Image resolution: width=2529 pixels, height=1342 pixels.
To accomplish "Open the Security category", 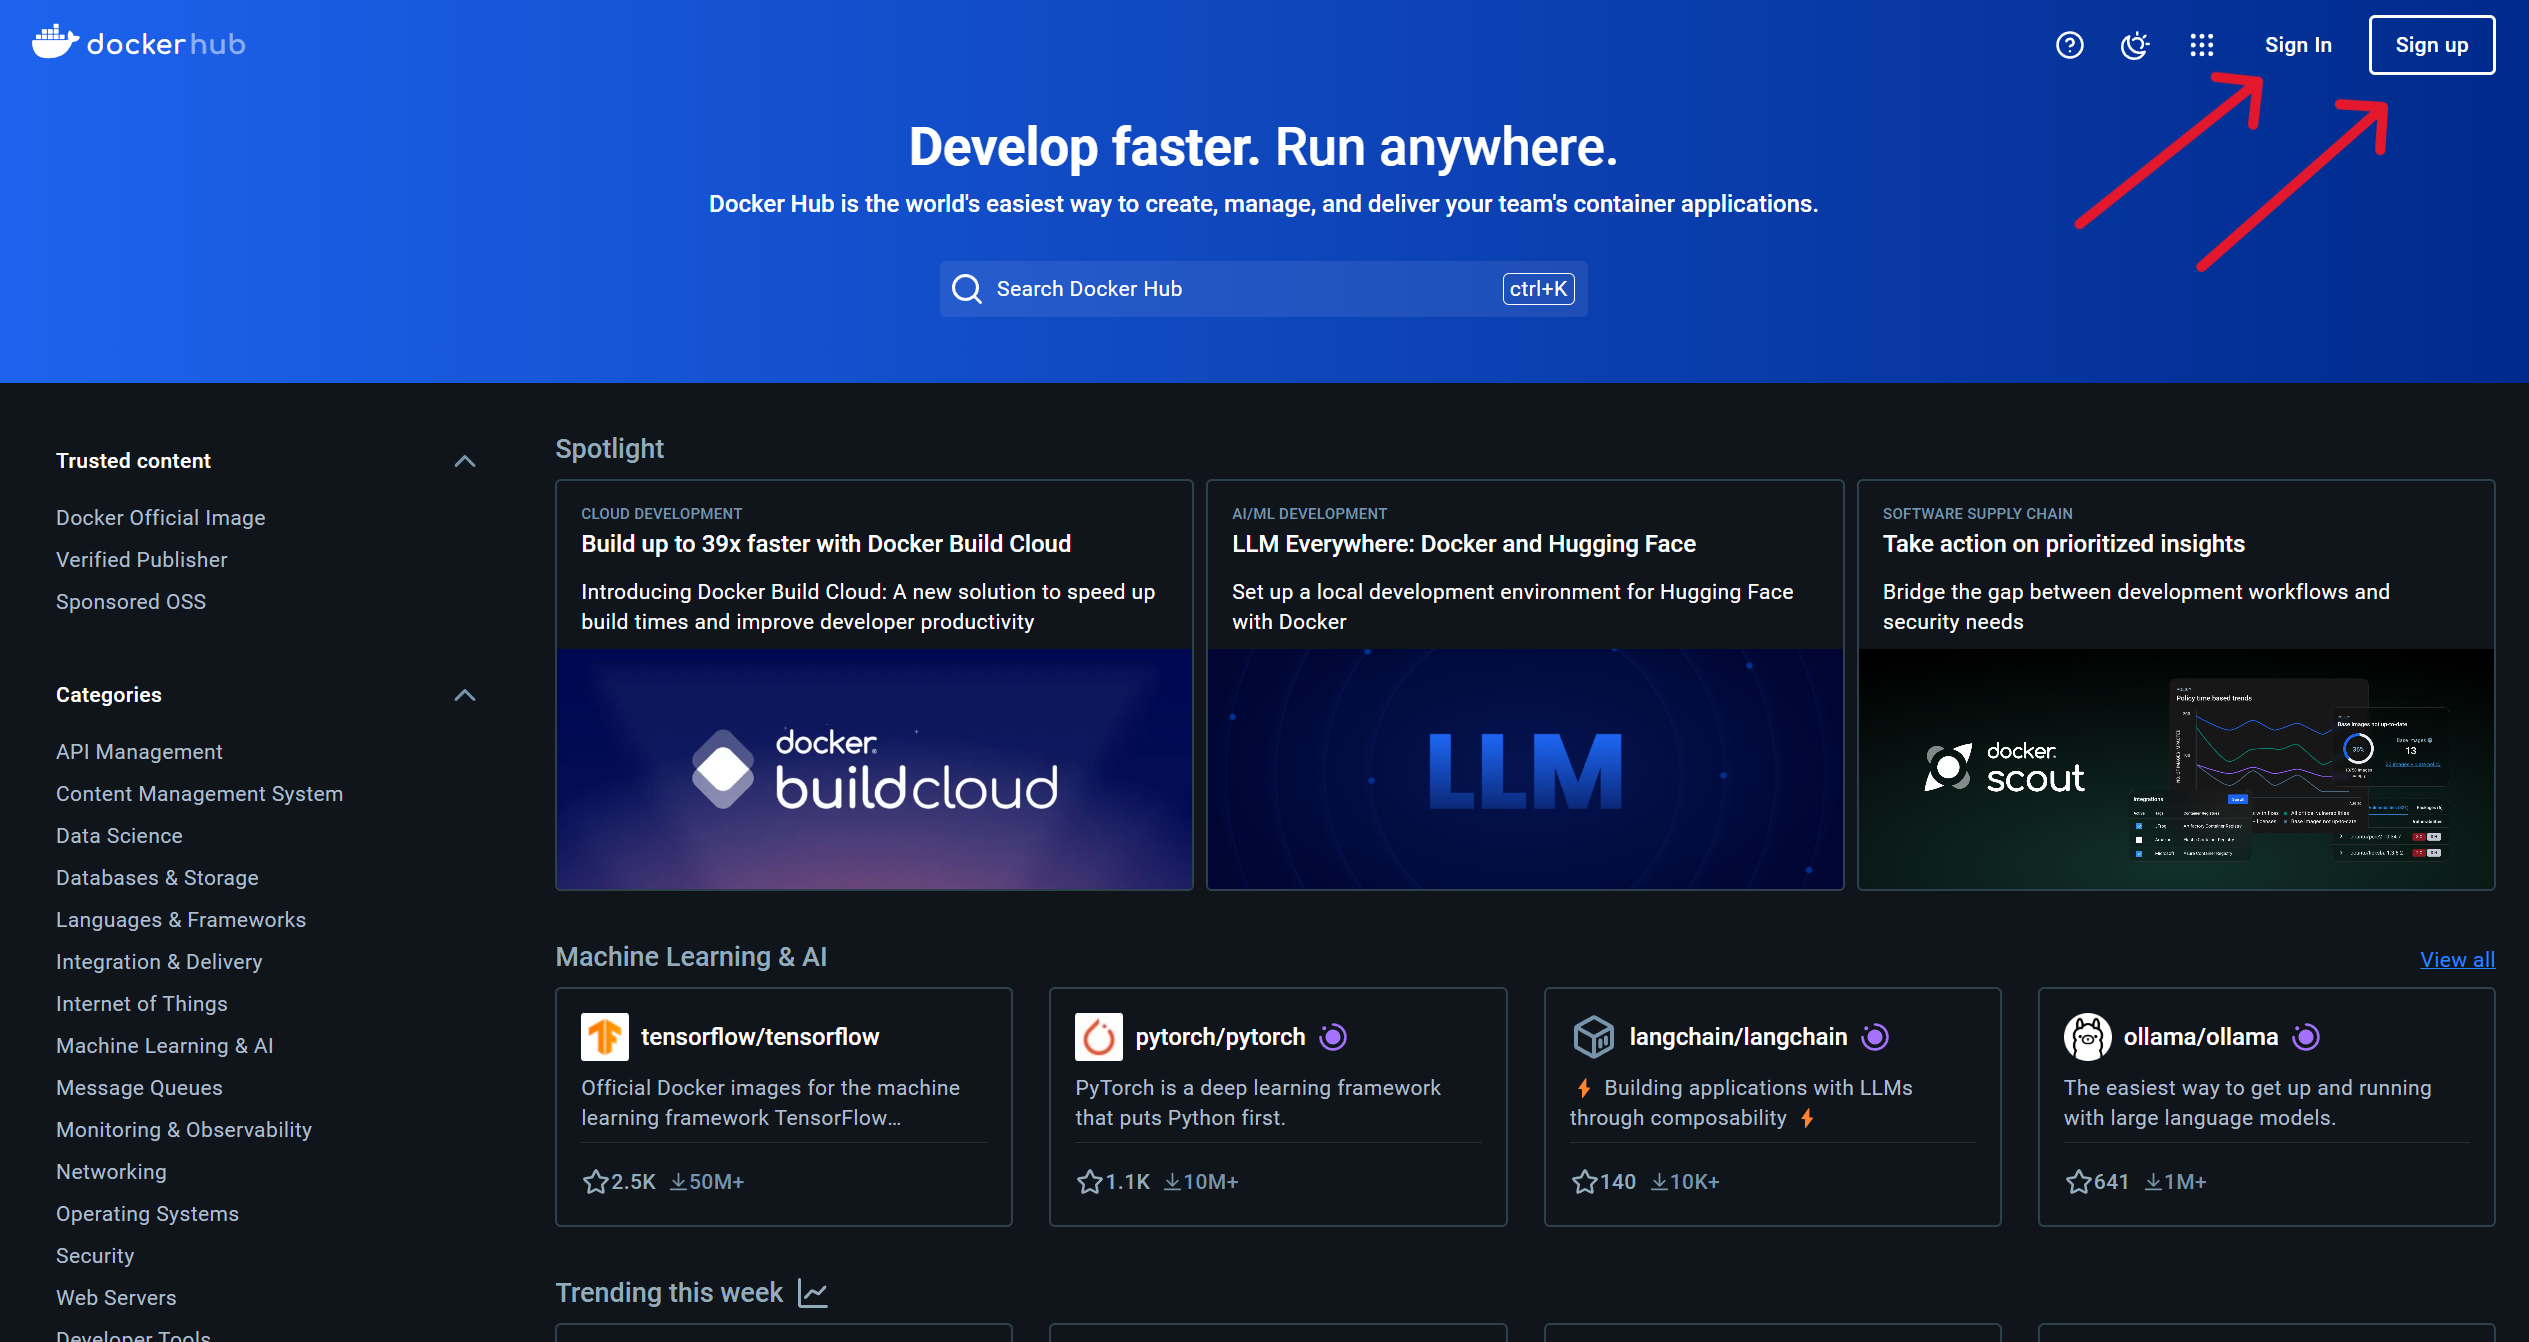I will pyautogui.click(x=95, y=1256).
